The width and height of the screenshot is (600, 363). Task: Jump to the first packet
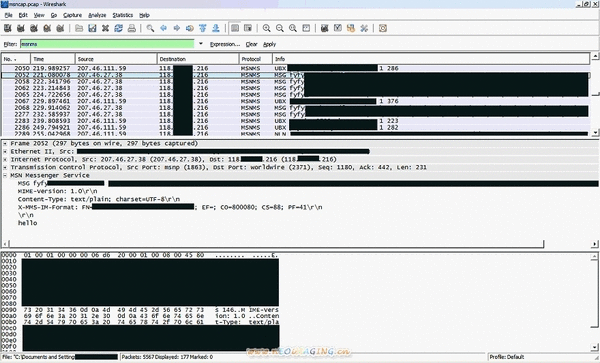point(203,28)
